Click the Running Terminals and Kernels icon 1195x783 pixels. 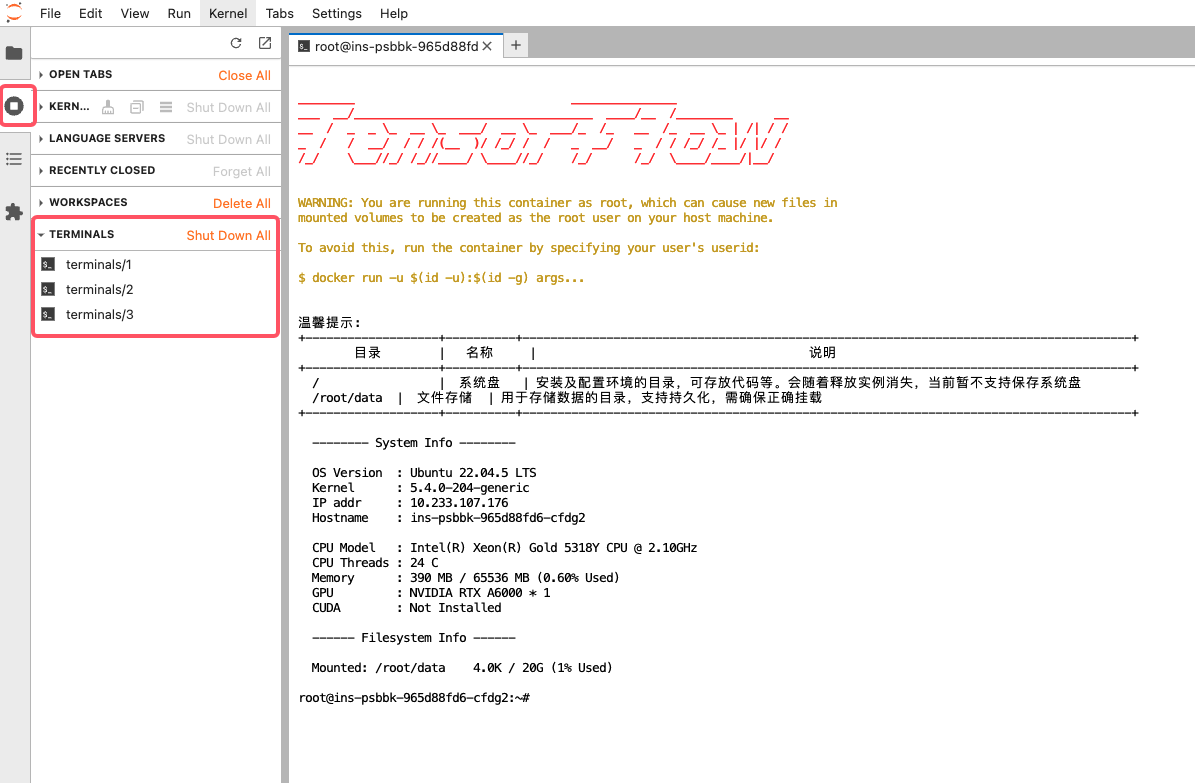14,105
